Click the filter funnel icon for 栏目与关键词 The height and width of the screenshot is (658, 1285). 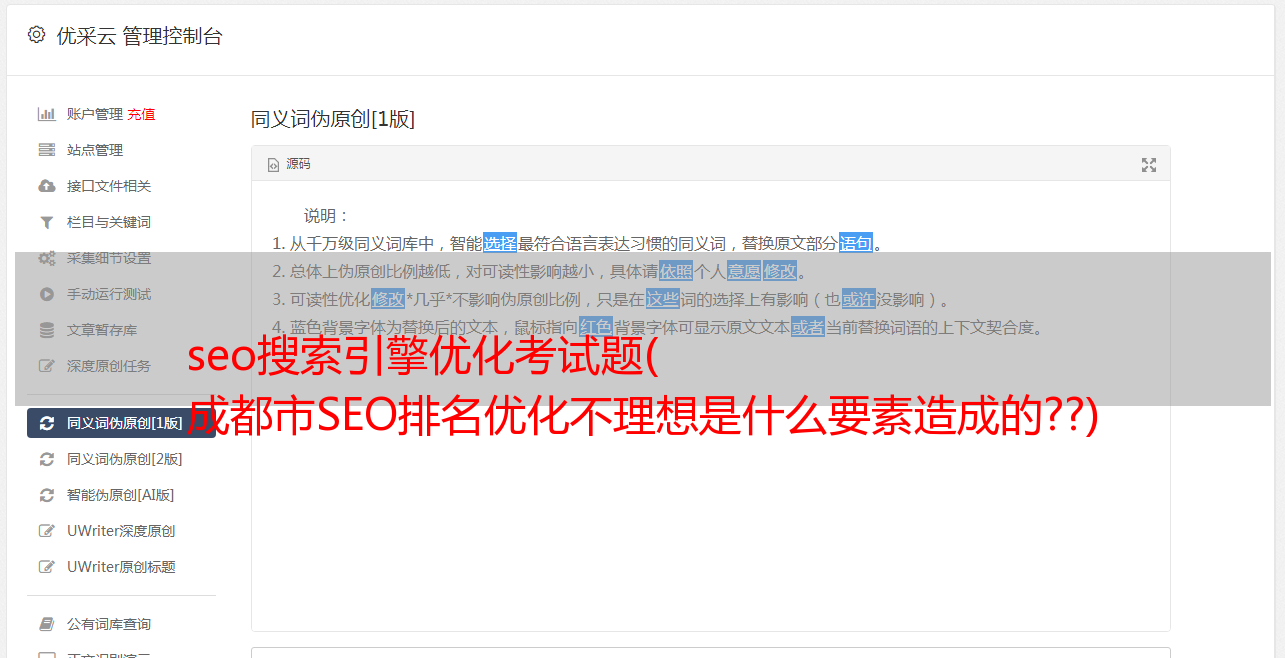(46, 222)
